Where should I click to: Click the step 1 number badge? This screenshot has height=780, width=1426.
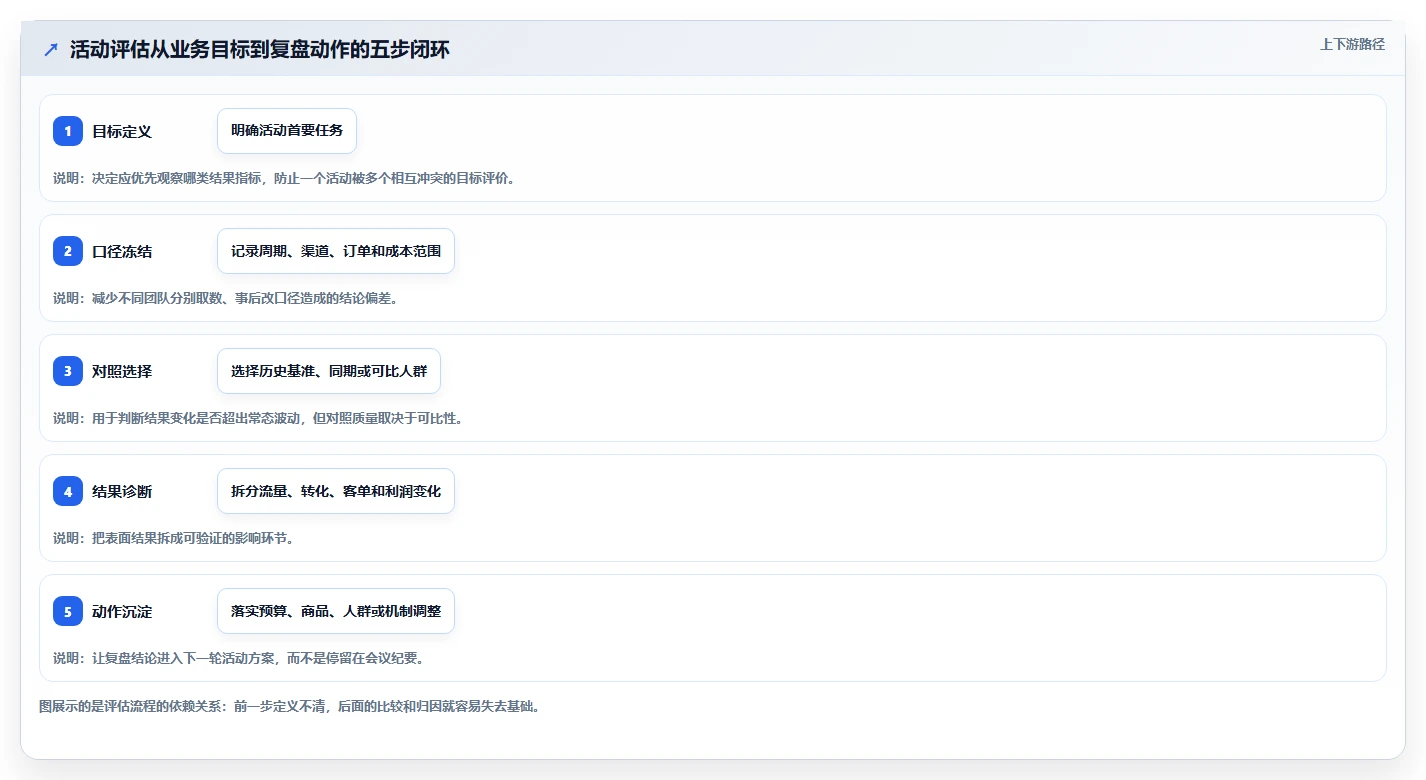68,131
